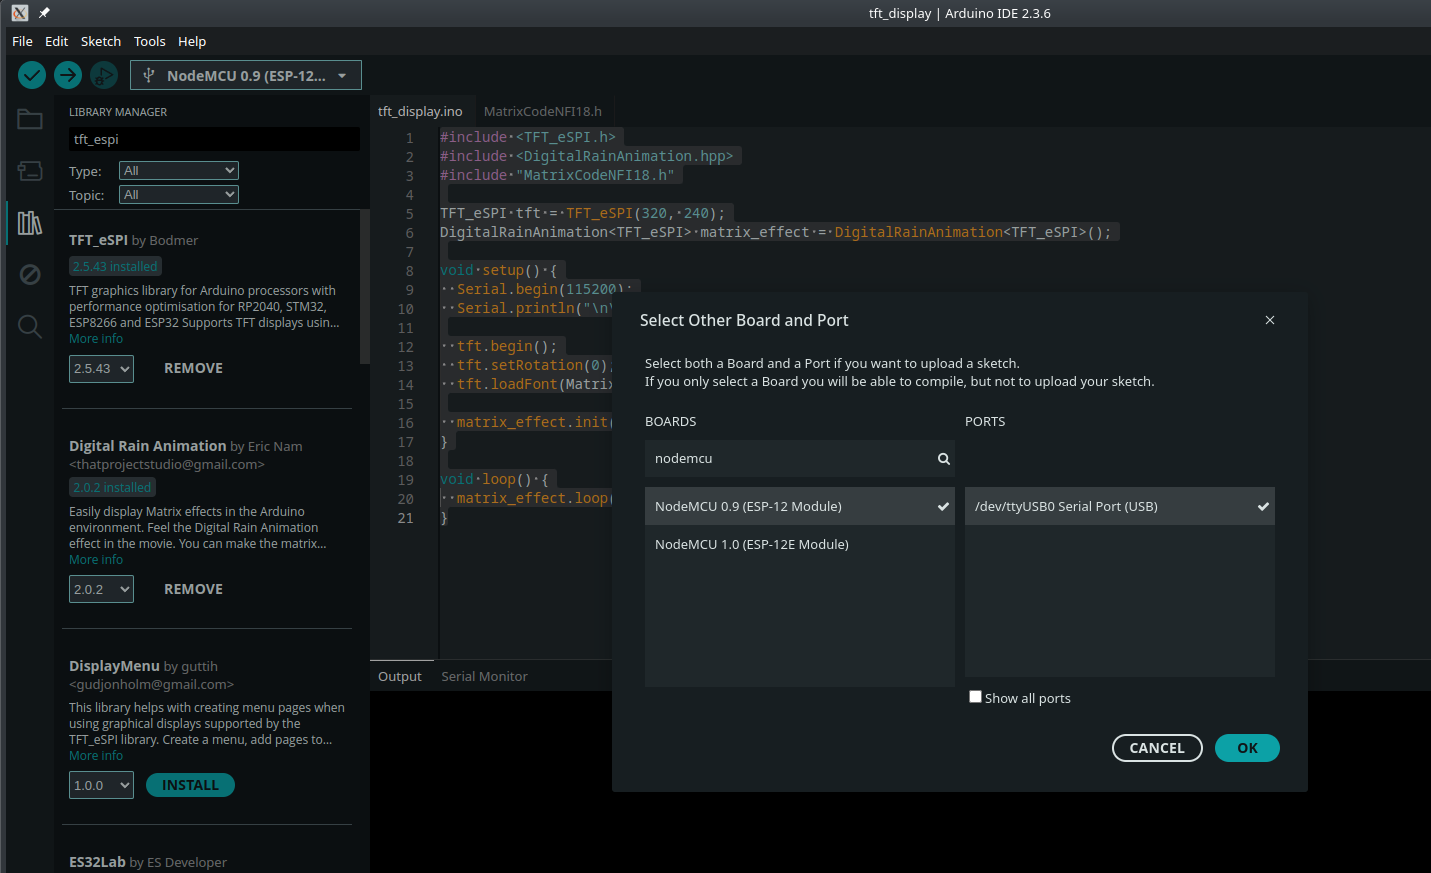Screen dimensions: 1431x873
Task: Click CANCEL in the board dialog
Action: click(x=1157, y=748)
